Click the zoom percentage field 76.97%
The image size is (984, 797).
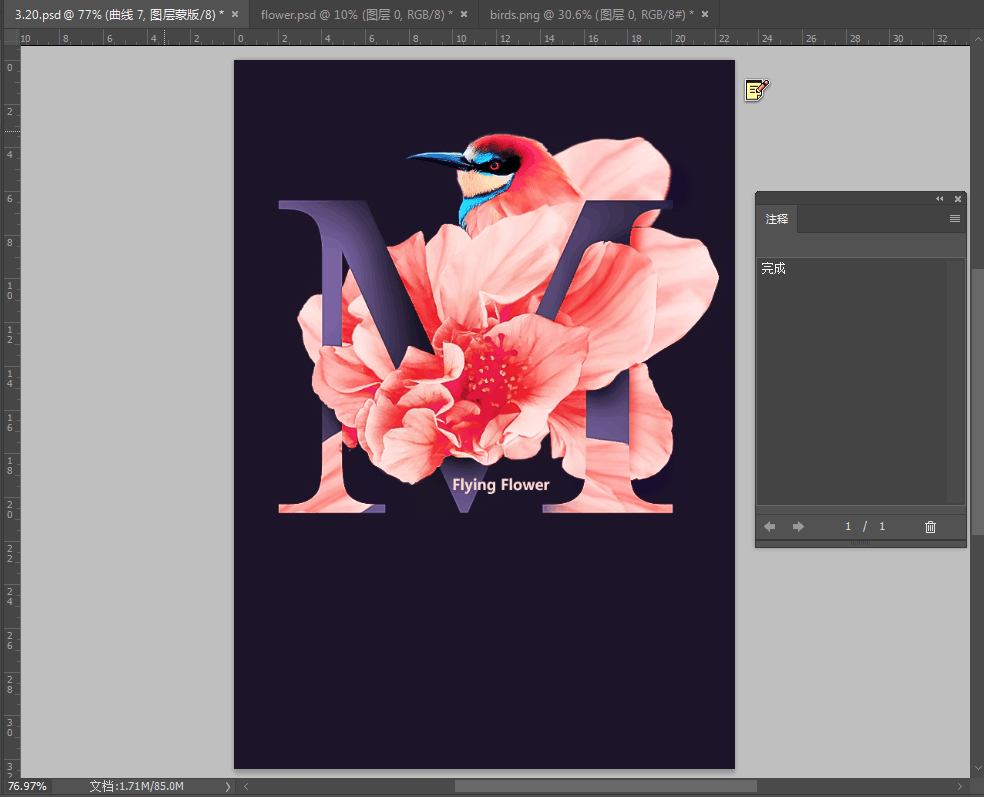coord(27,787)
